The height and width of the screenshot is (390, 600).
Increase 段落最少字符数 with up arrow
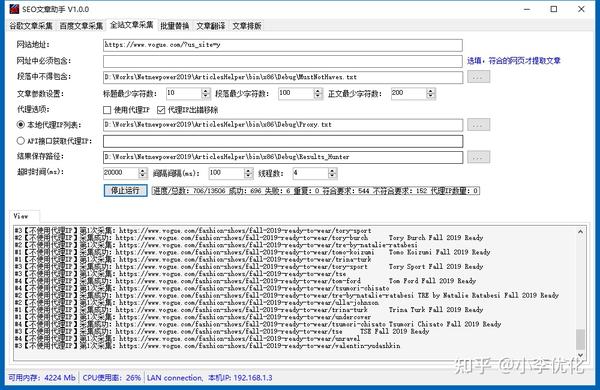(318, 91)
